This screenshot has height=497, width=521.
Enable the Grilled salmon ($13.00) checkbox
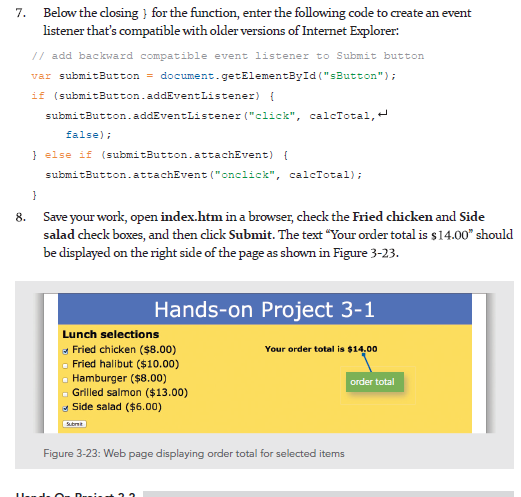point(65,394)
